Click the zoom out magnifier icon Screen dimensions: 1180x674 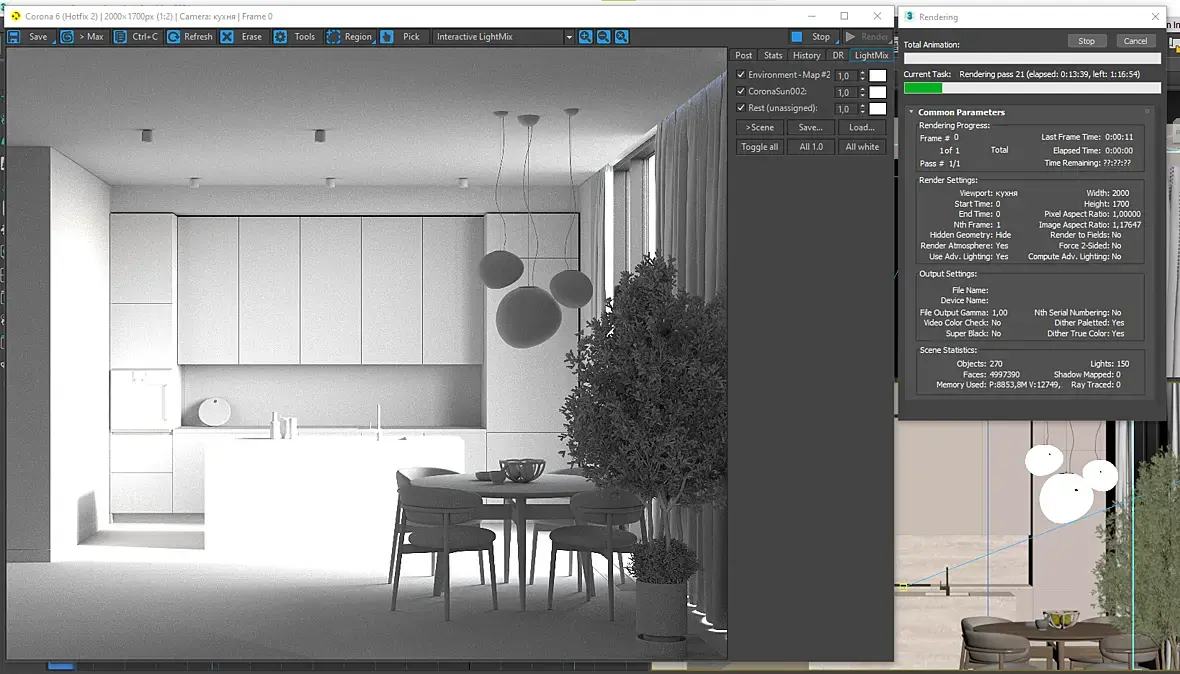(604, 37)
